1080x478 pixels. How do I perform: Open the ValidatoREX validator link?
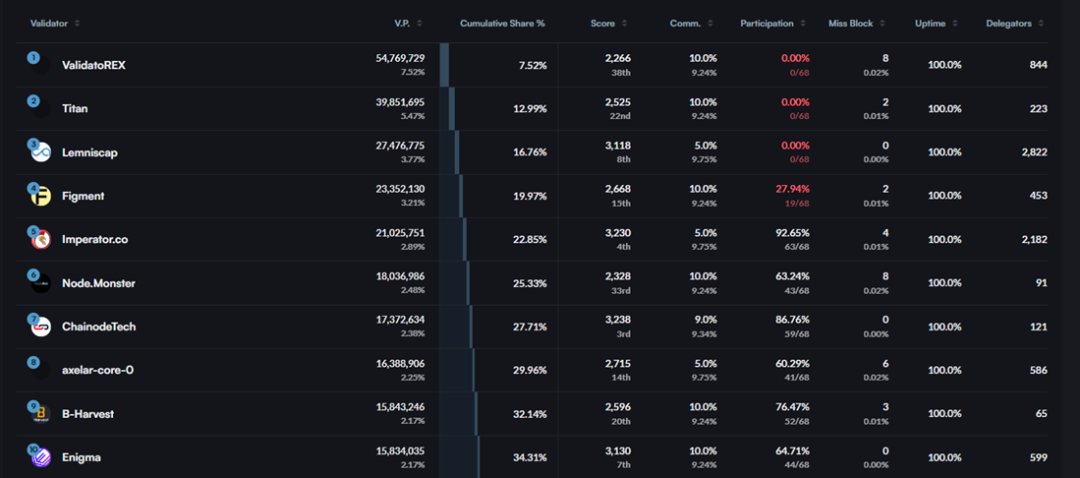(94, 65)
